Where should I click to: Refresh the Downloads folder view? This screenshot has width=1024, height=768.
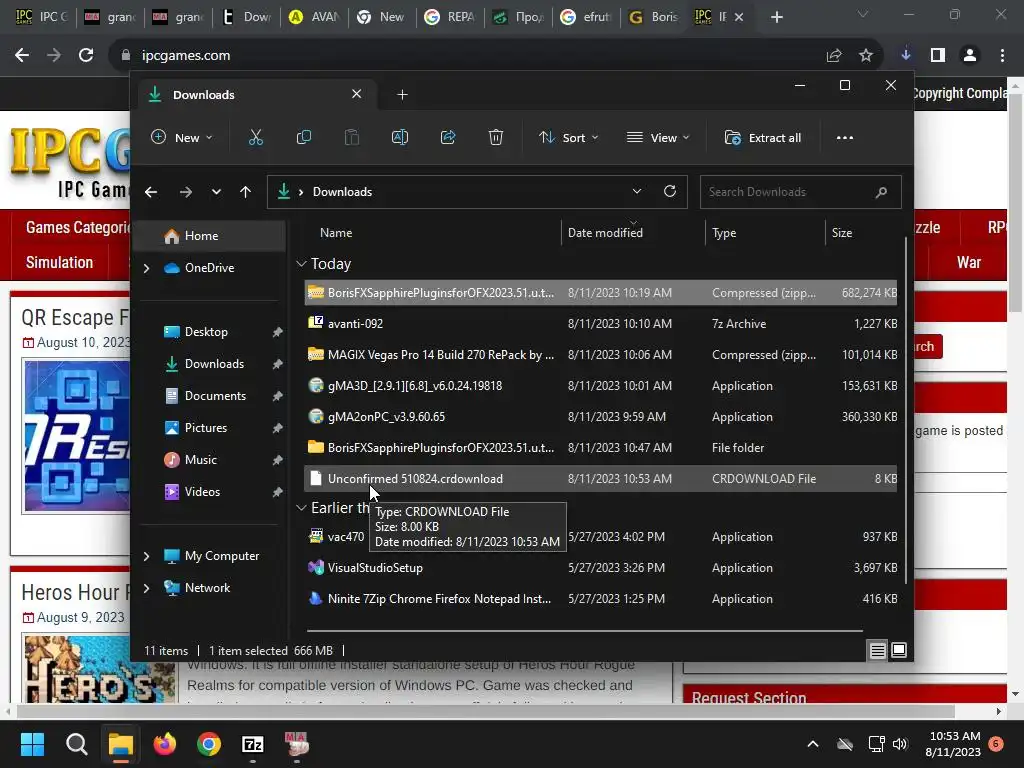coord(669,191)
